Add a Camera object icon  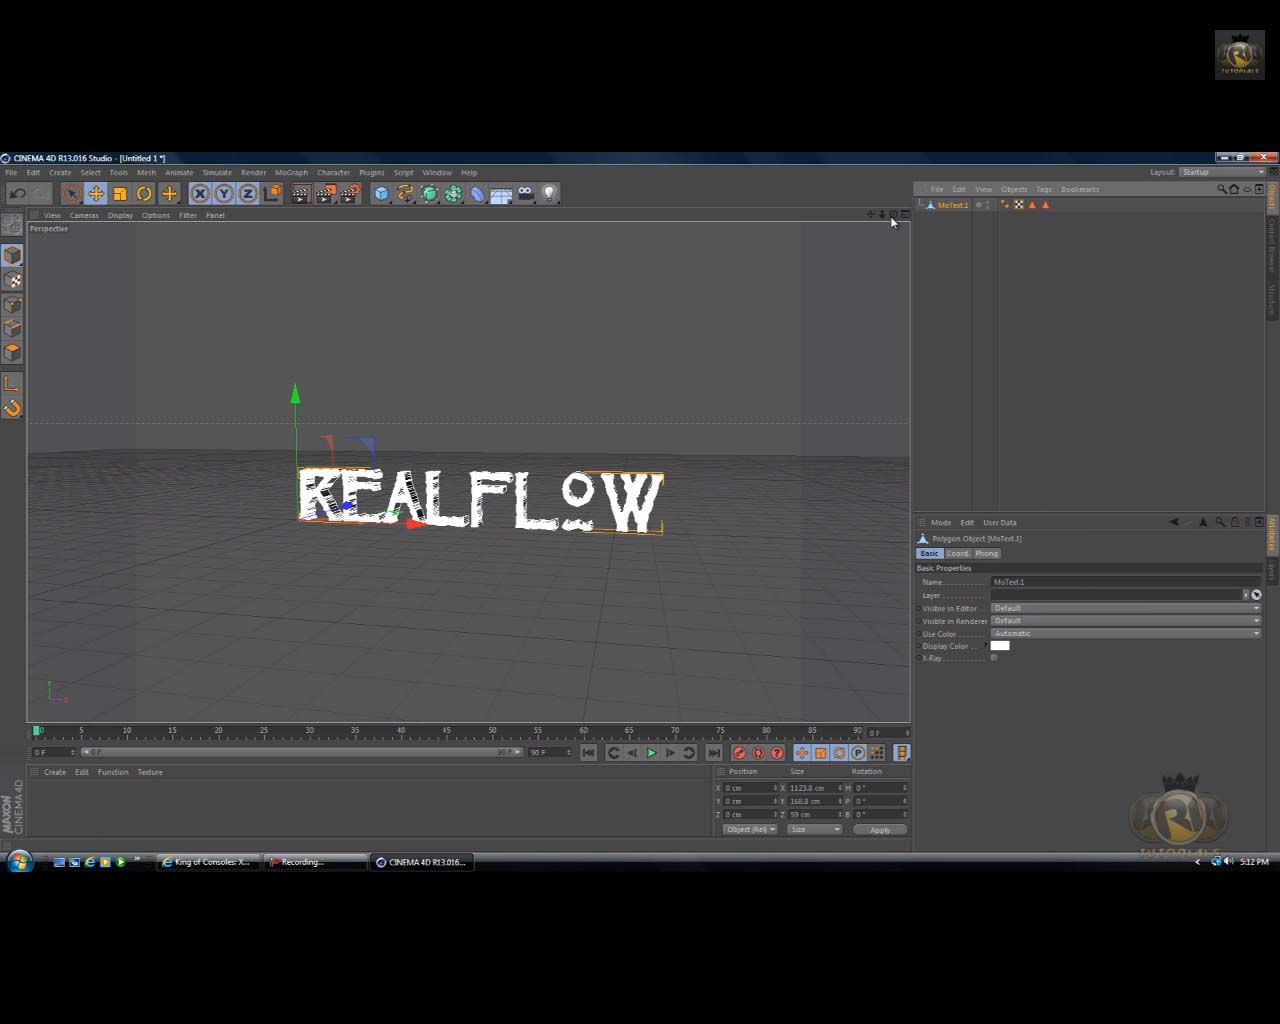[x=525, y=194]
